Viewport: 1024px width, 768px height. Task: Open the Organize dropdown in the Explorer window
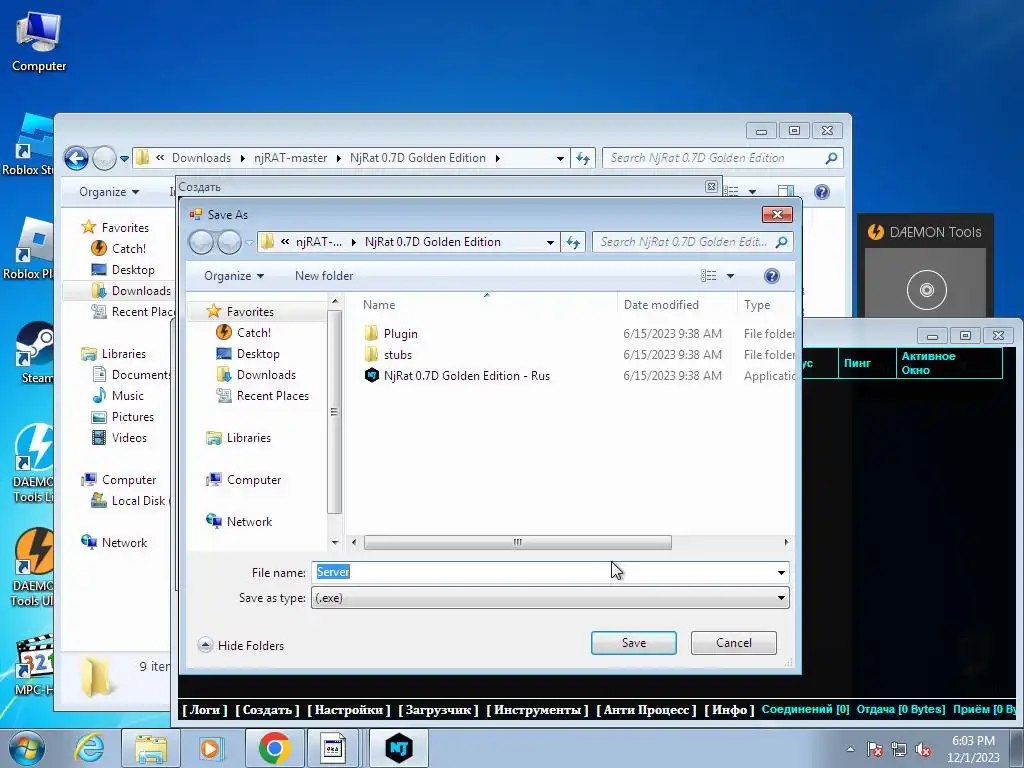[109, 192]
